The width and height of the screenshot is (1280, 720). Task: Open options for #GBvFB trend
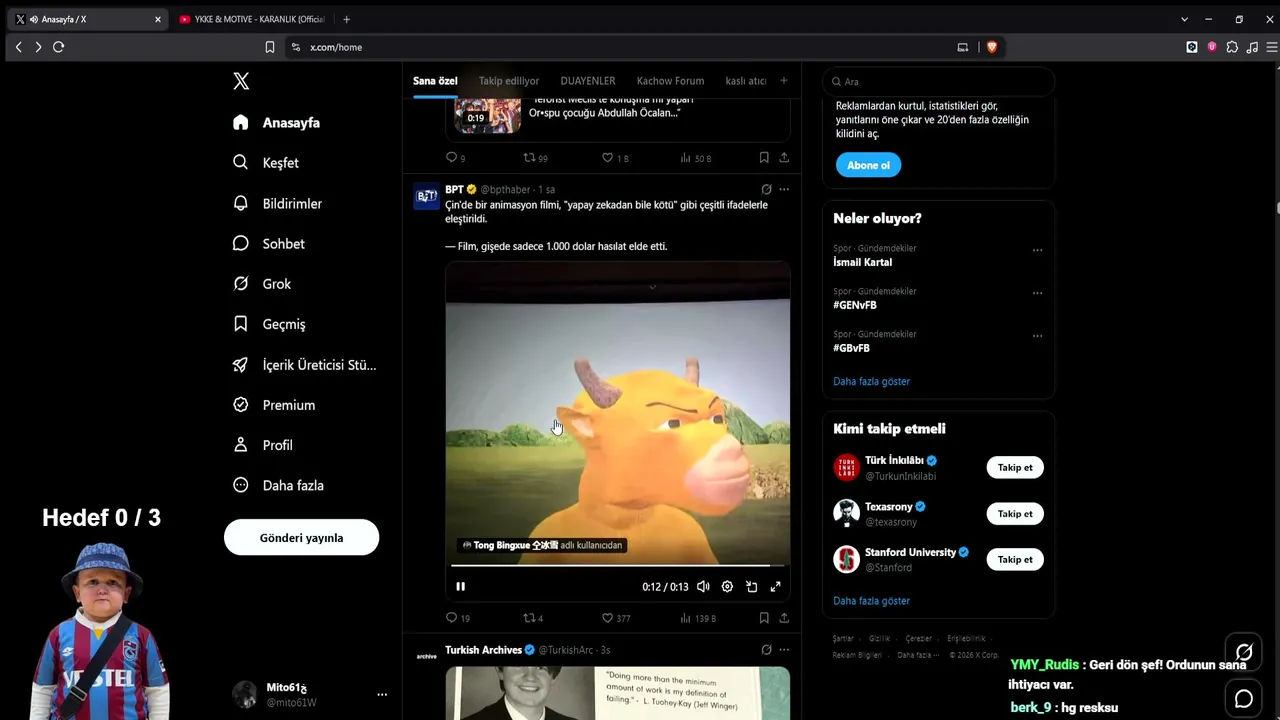coord(1037,336)
